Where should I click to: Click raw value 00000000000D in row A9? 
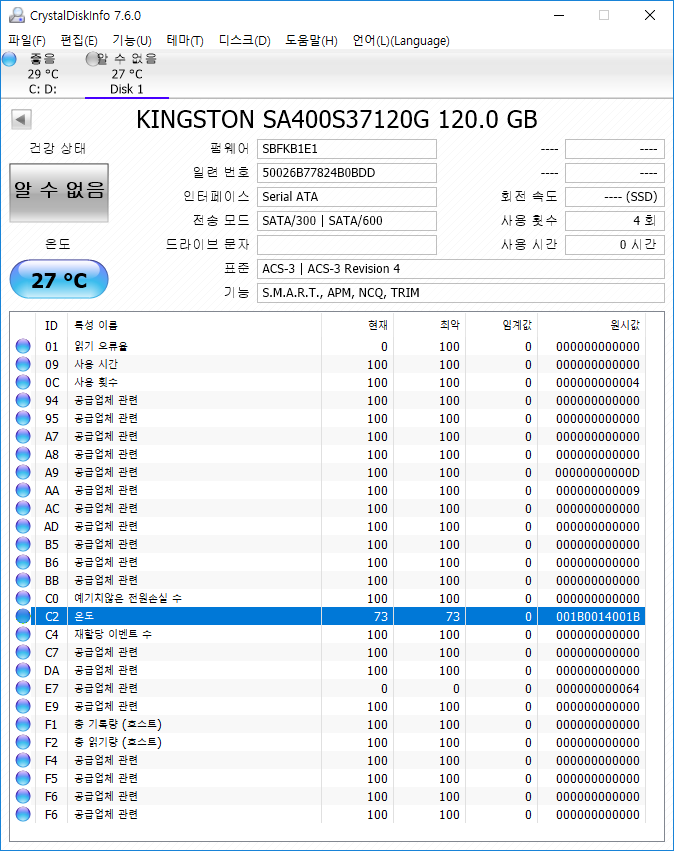tap(597, 473)
